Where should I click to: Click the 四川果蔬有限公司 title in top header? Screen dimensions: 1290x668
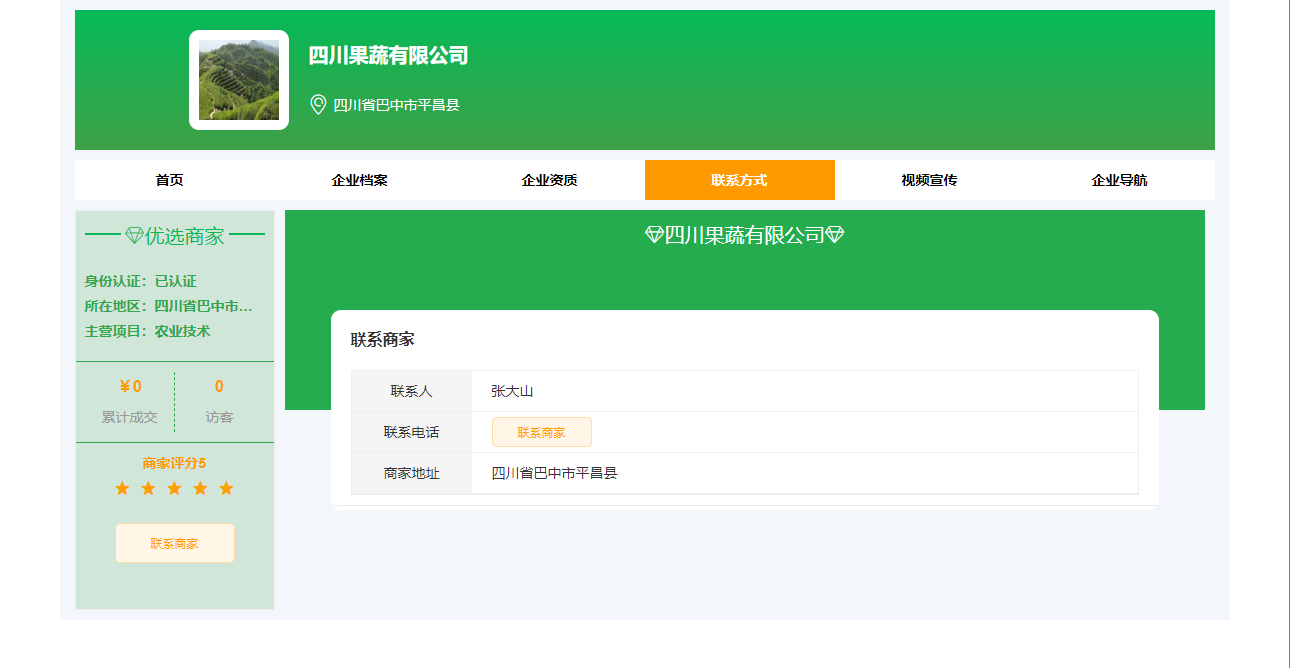point(388,56)
